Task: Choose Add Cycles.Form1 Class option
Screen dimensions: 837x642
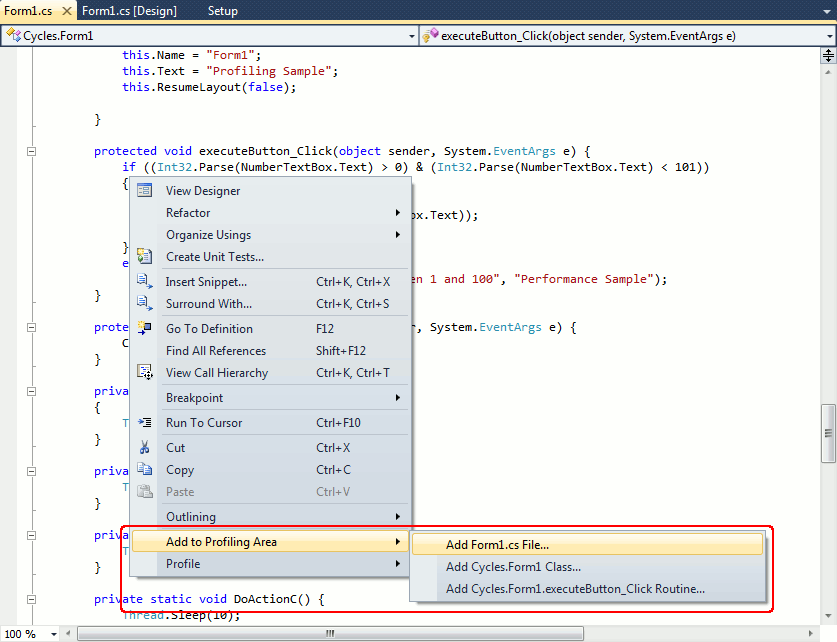Action: [x=587, y=567]
